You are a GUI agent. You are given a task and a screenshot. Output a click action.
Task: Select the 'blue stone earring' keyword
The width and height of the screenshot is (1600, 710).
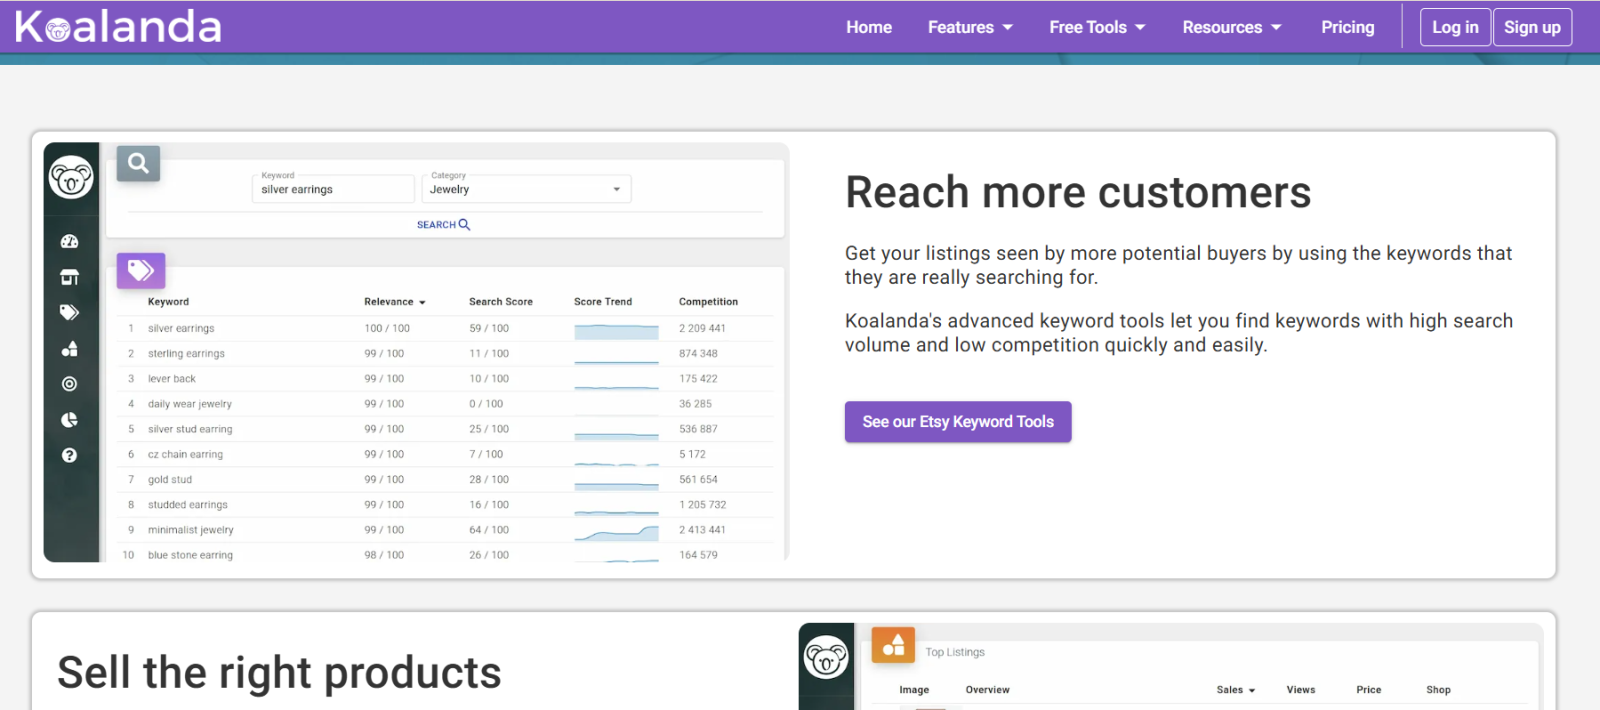(x=190, y=555)
